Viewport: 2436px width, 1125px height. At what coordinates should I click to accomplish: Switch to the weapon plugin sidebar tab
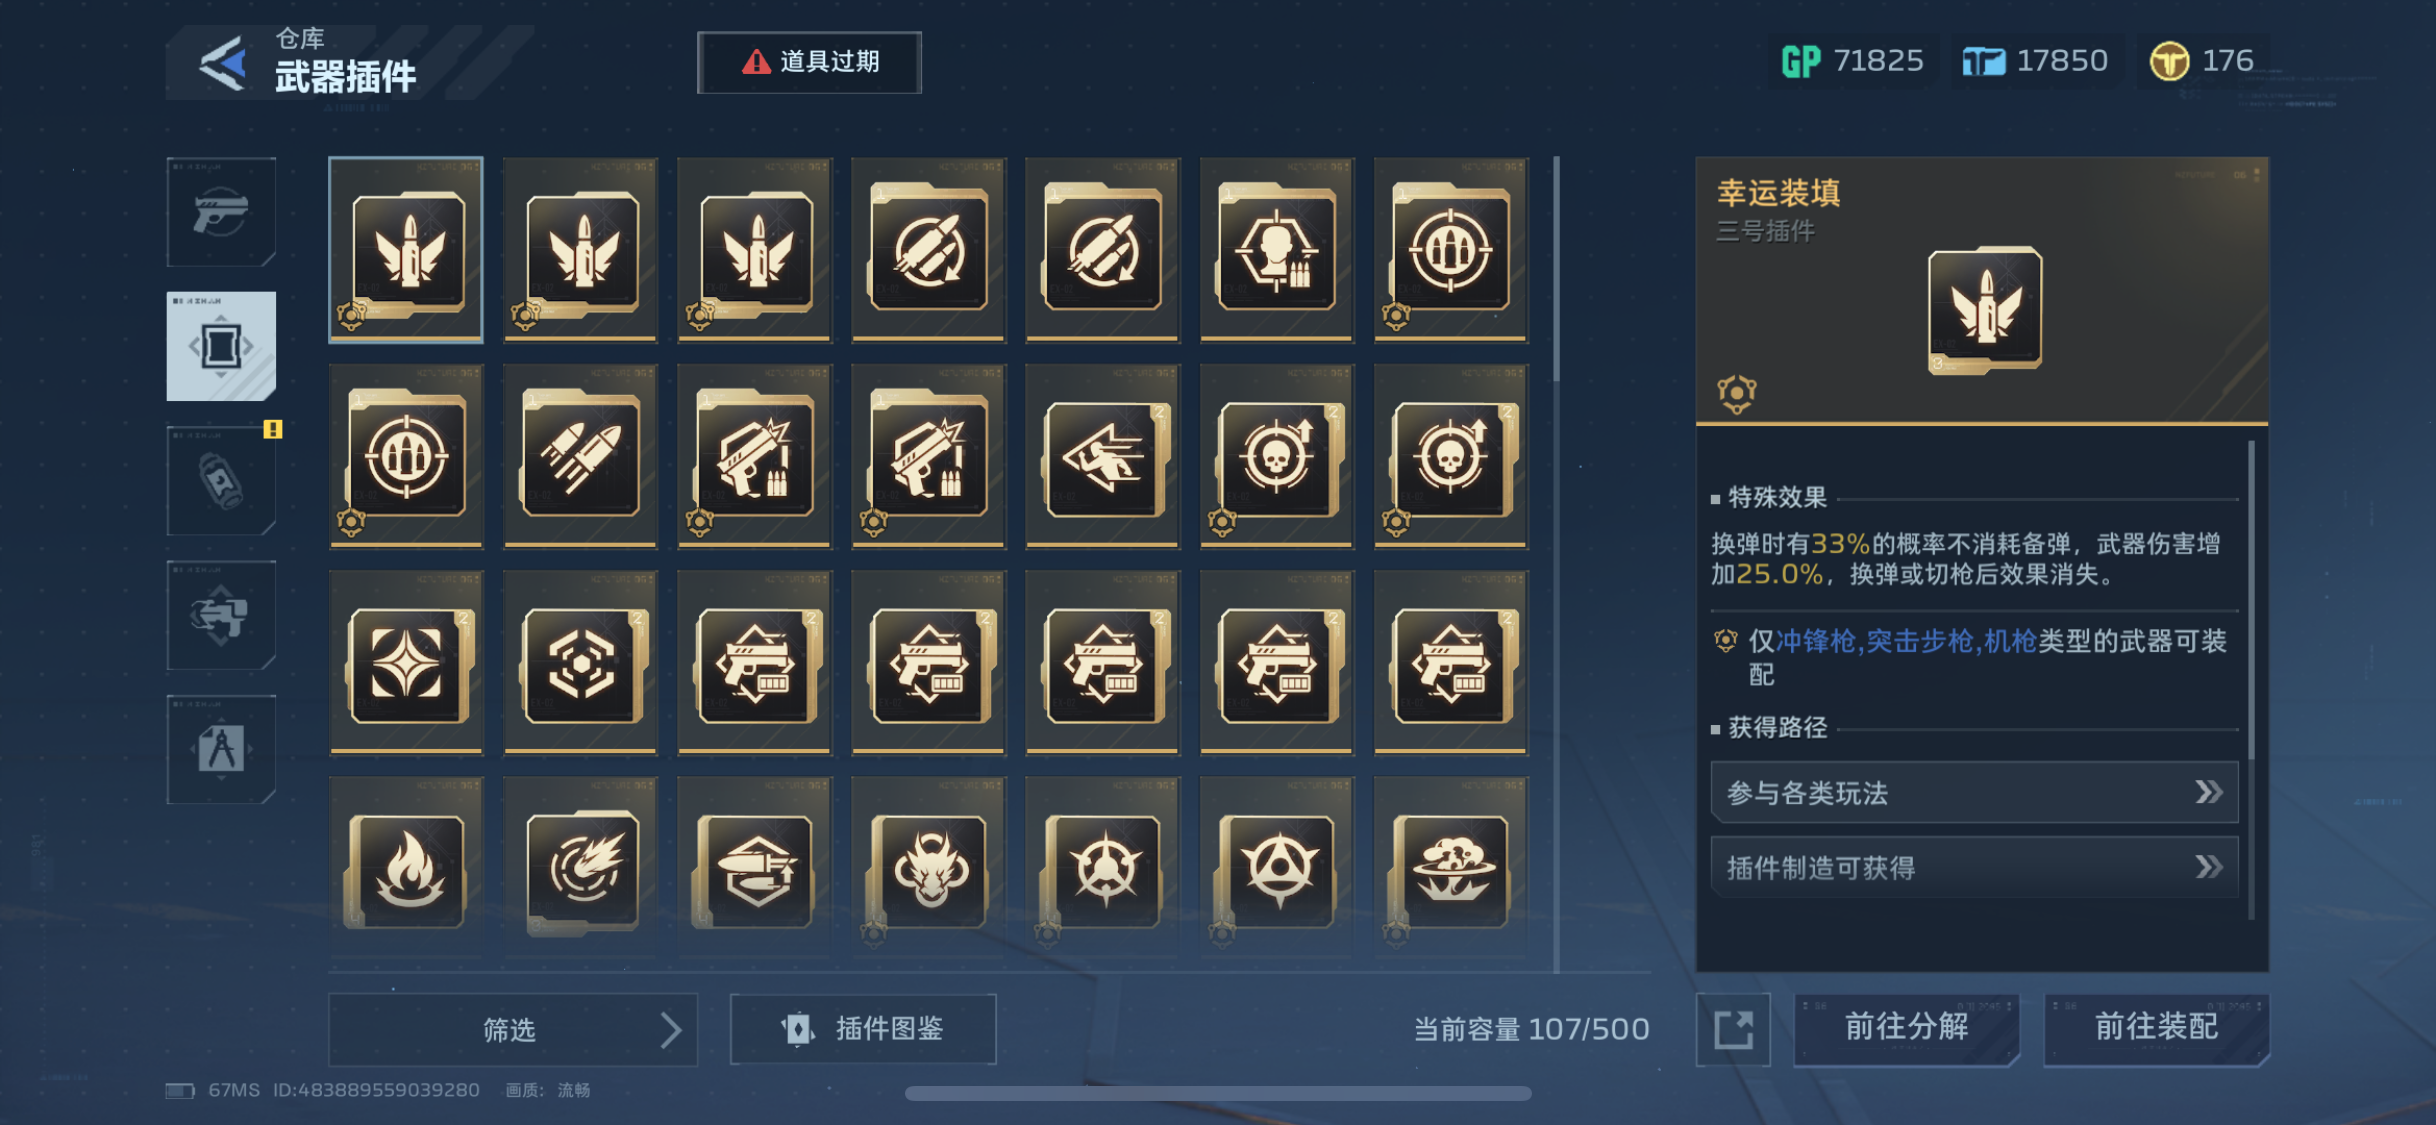point(221,346)
